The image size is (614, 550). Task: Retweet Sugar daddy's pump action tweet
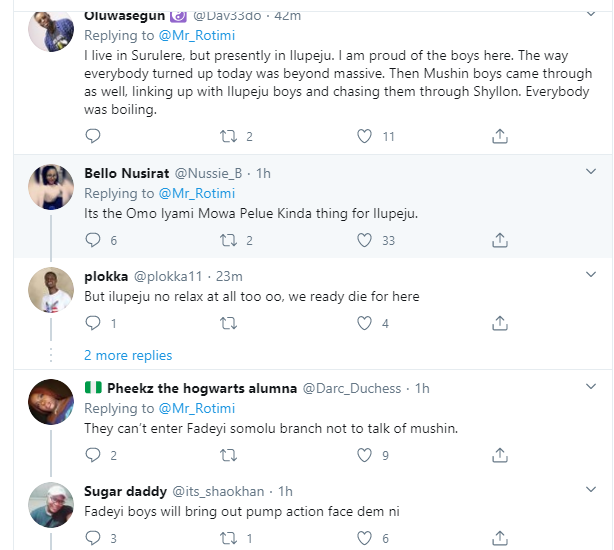[x=228, y=539]
